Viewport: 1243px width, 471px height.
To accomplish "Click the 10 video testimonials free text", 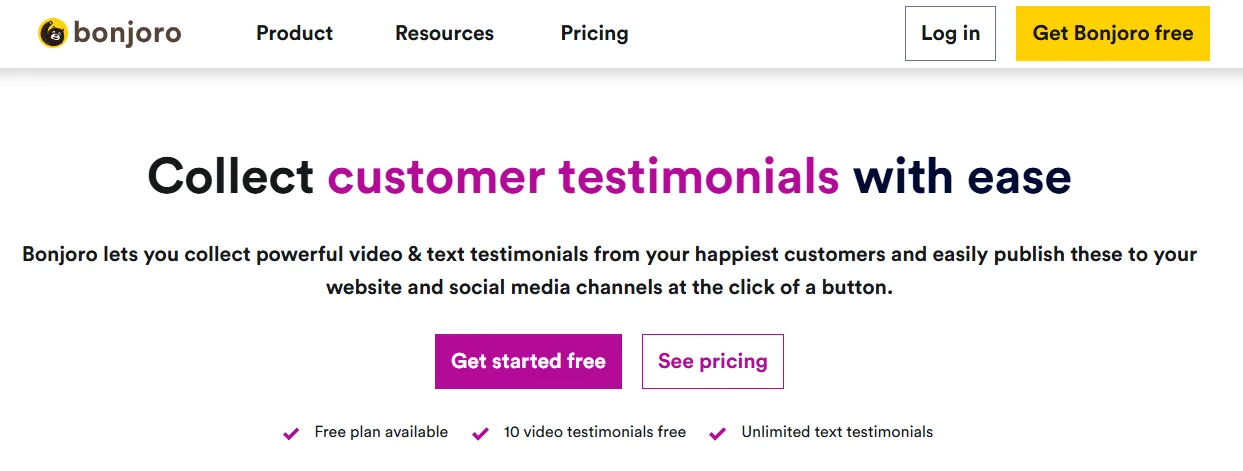I will click(595, 432).
